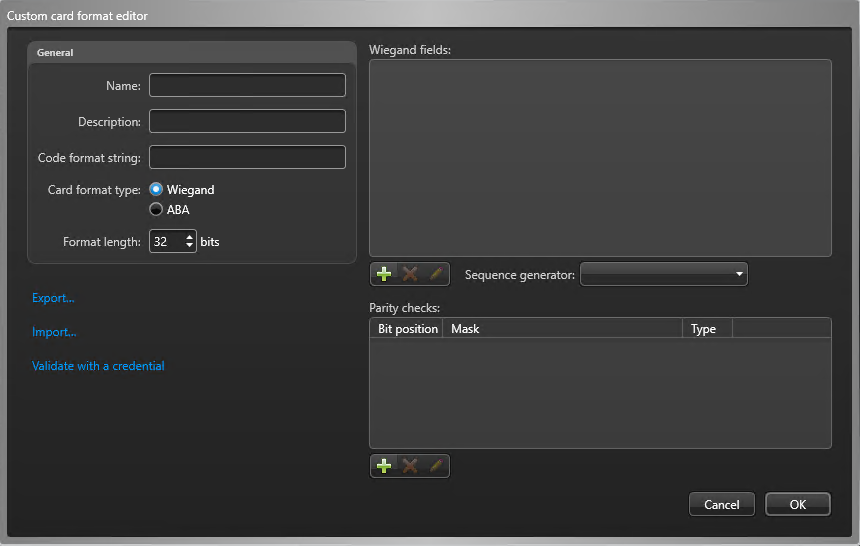Click edit pencil icon under Parity checks
The width and height of the screenshot is (860, 546).
[x=435, y=466]
